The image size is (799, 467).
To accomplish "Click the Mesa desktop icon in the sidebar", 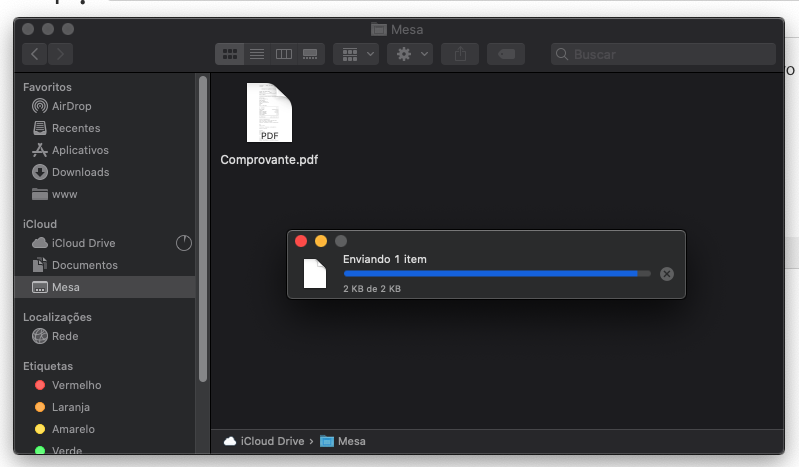I will [x=40, y=287].
